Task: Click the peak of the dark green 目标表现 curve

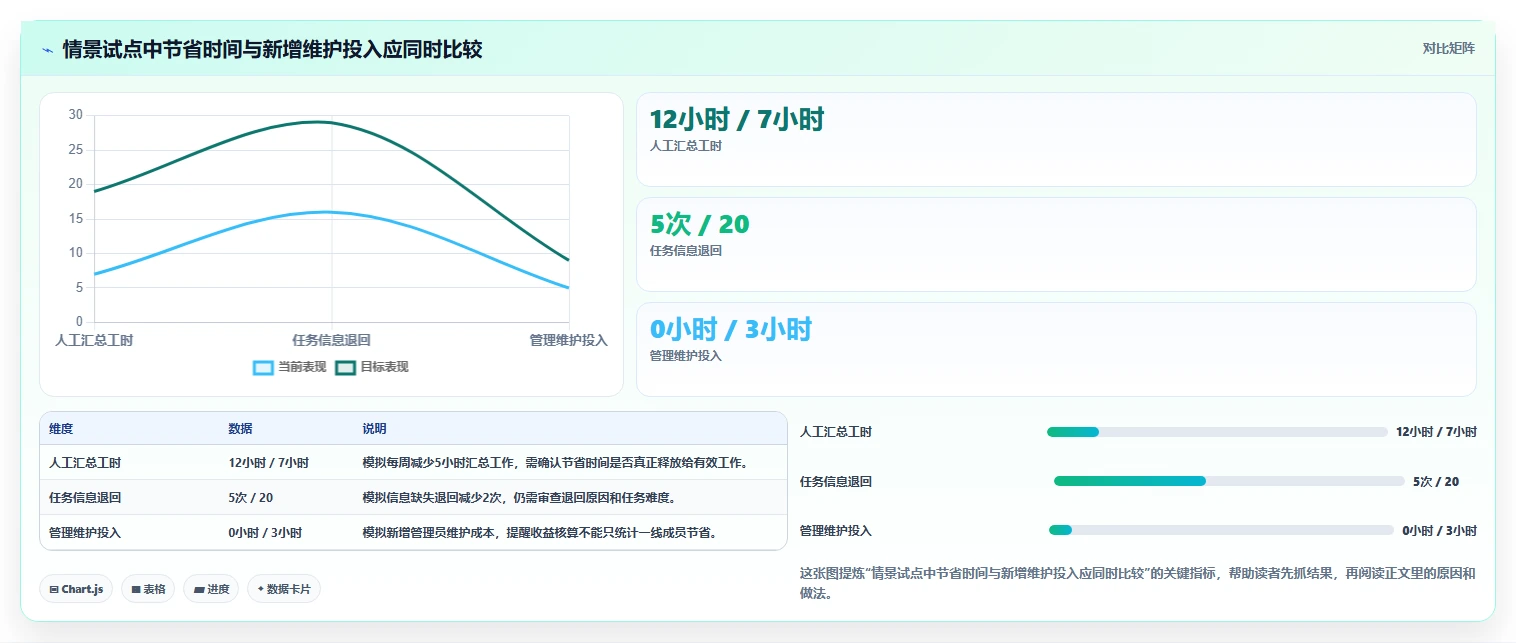Action: (320, 122)
